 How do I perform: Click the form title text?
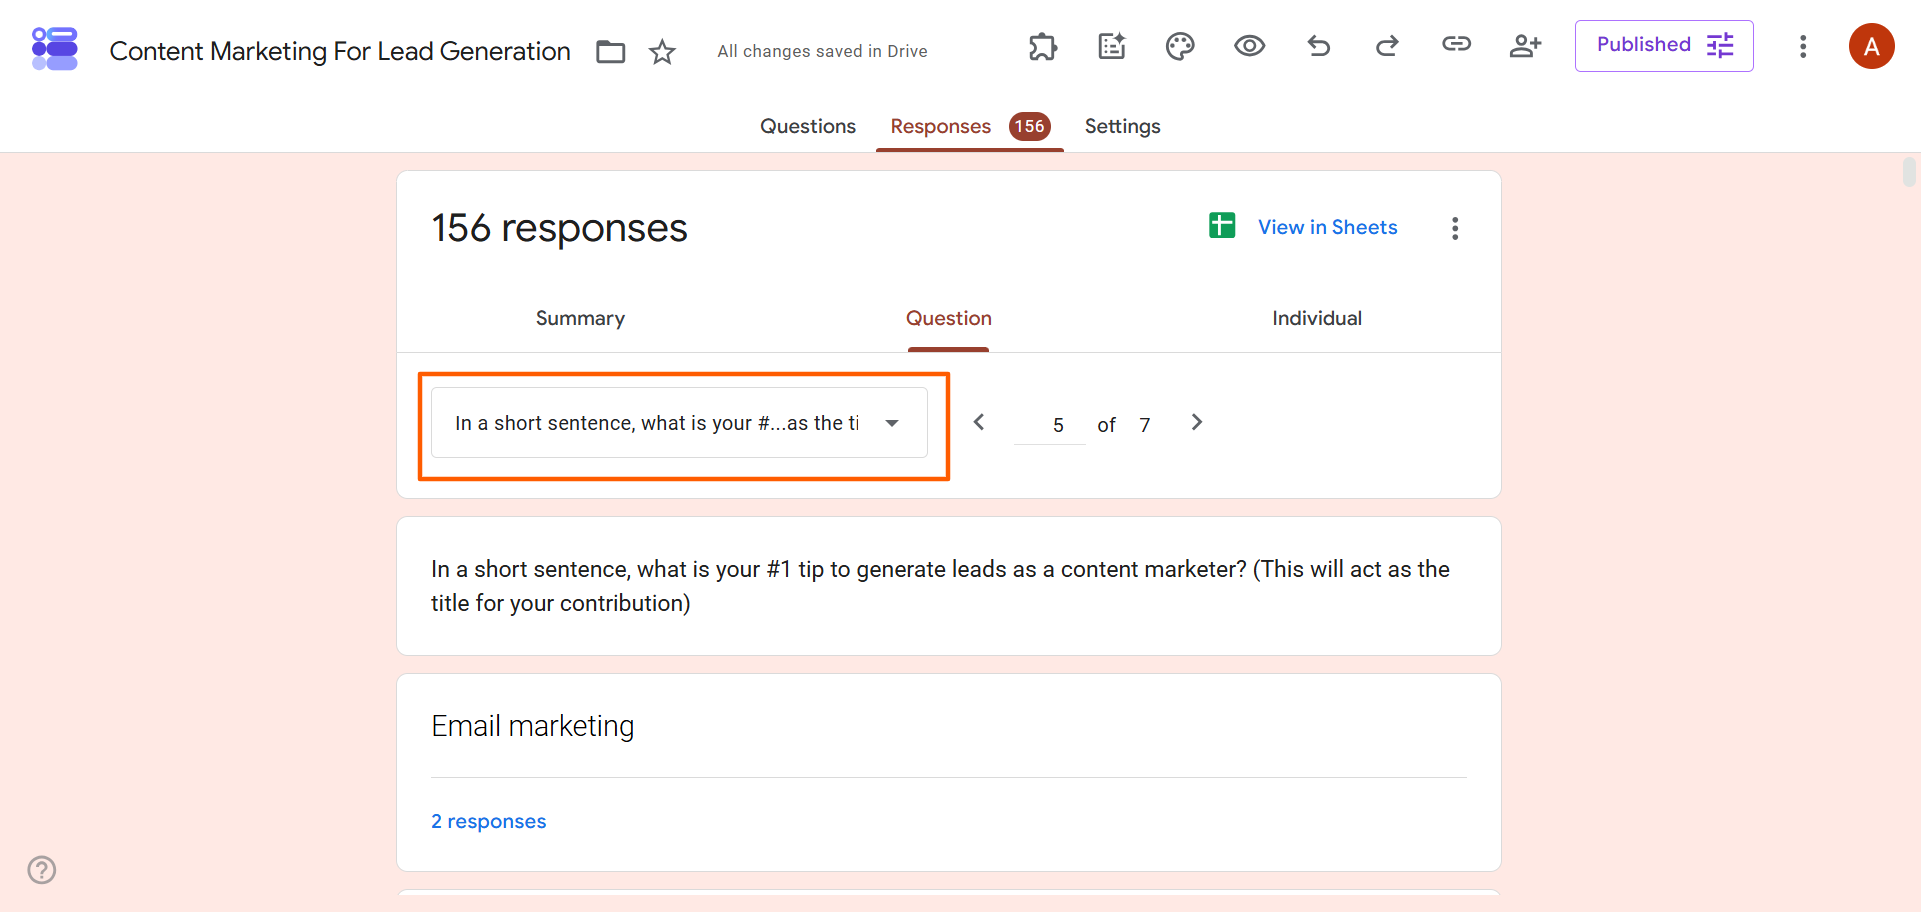[x=340, y=51]
